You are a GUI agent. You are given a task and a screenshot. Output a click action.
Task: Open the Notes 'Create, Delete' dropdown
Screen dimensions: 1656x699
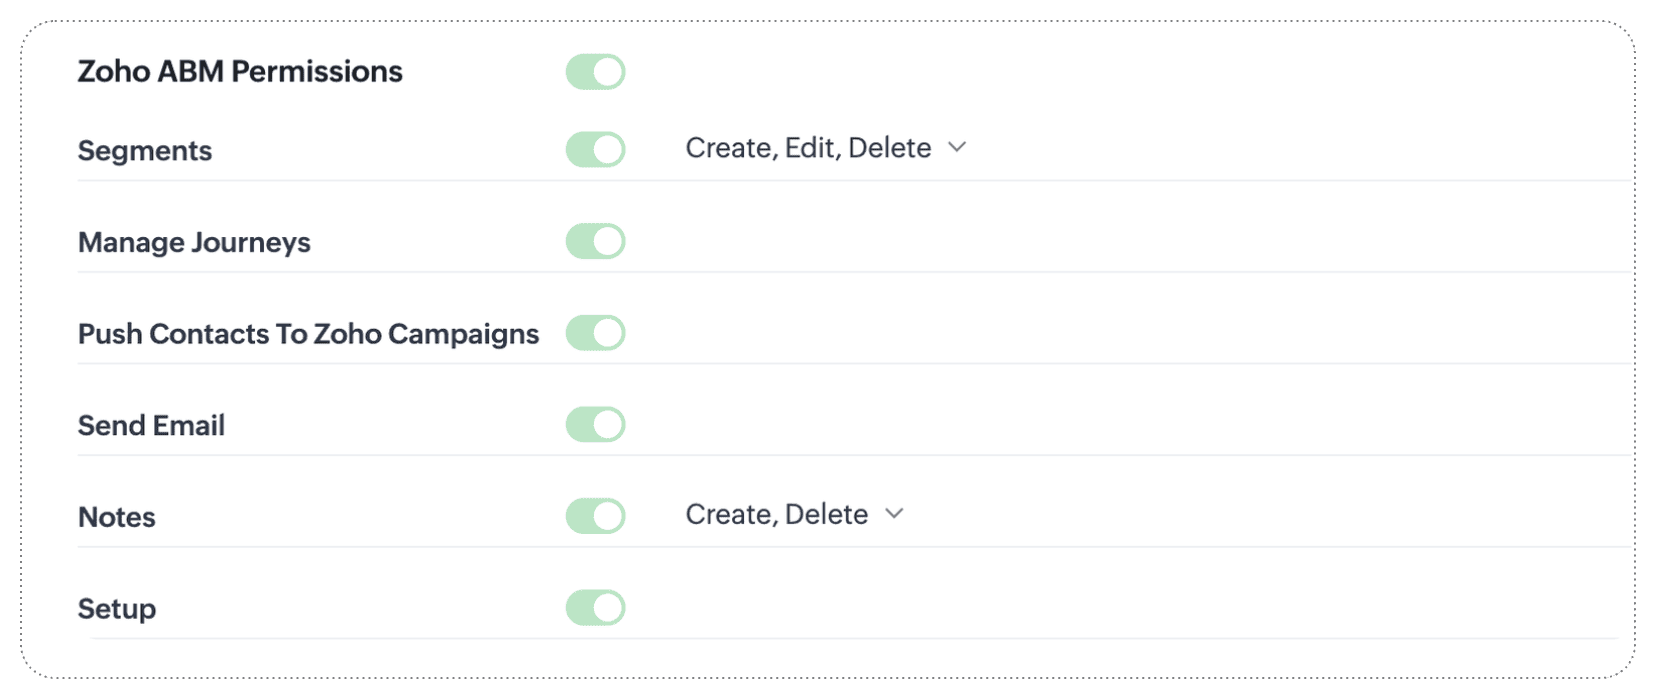click(x=776, y=514)
